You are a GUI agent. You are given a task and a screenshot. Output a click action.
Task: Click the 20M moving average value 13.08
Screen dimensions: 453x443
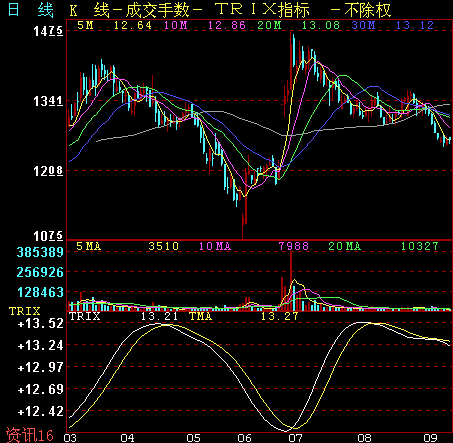click(x=321, y=25)
